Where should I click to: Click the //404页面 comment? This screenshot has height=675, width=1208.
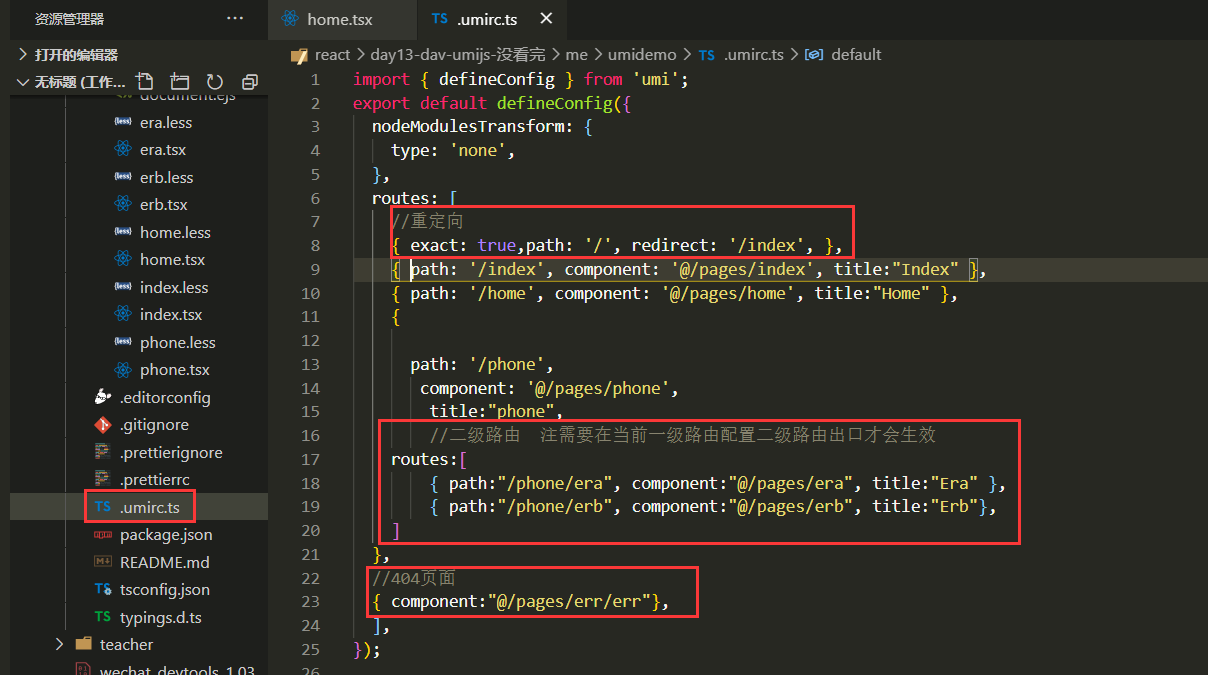click(x=414, y=578)
